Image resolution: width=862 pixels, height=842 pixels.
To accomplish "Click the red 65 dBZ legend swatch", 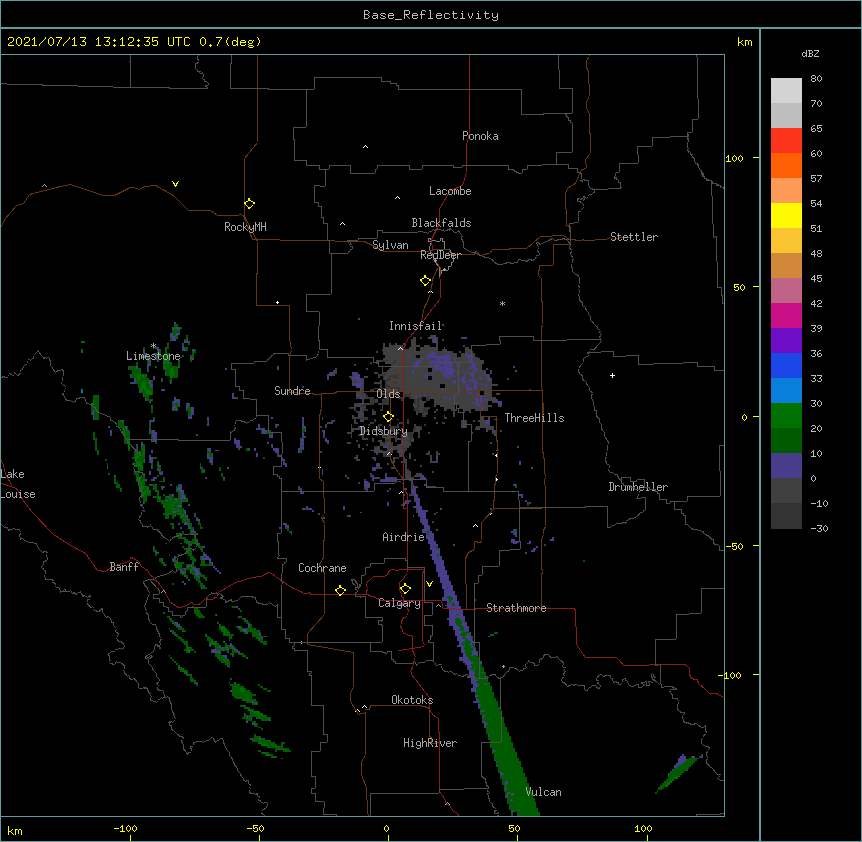I will [786, 140].
